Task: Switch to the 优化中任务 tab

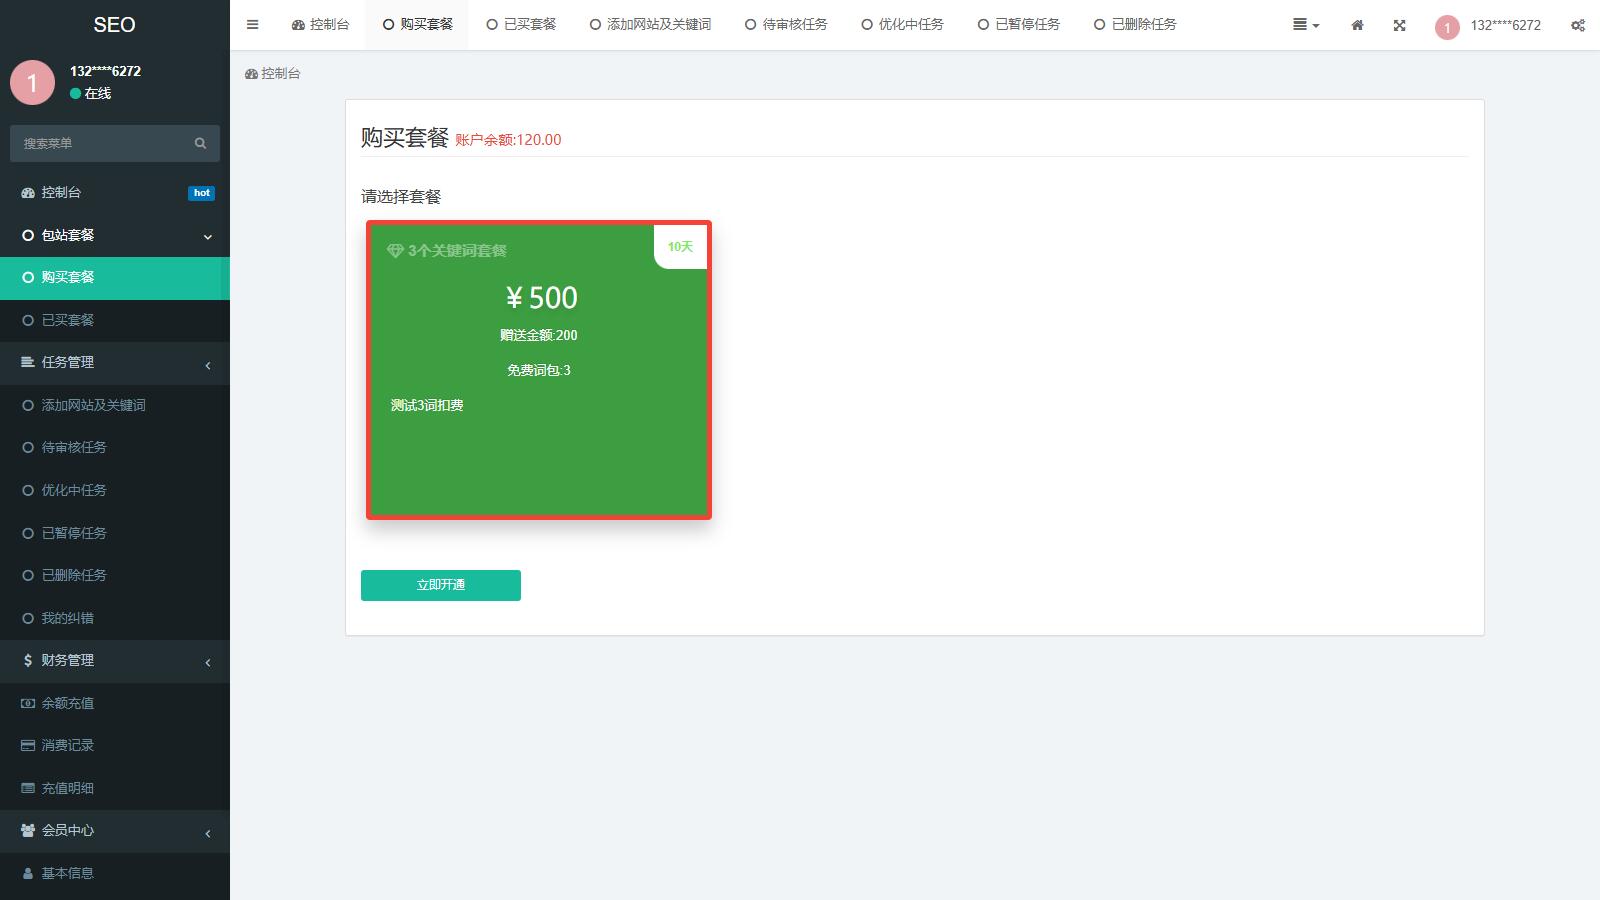Action: [902, 25]
